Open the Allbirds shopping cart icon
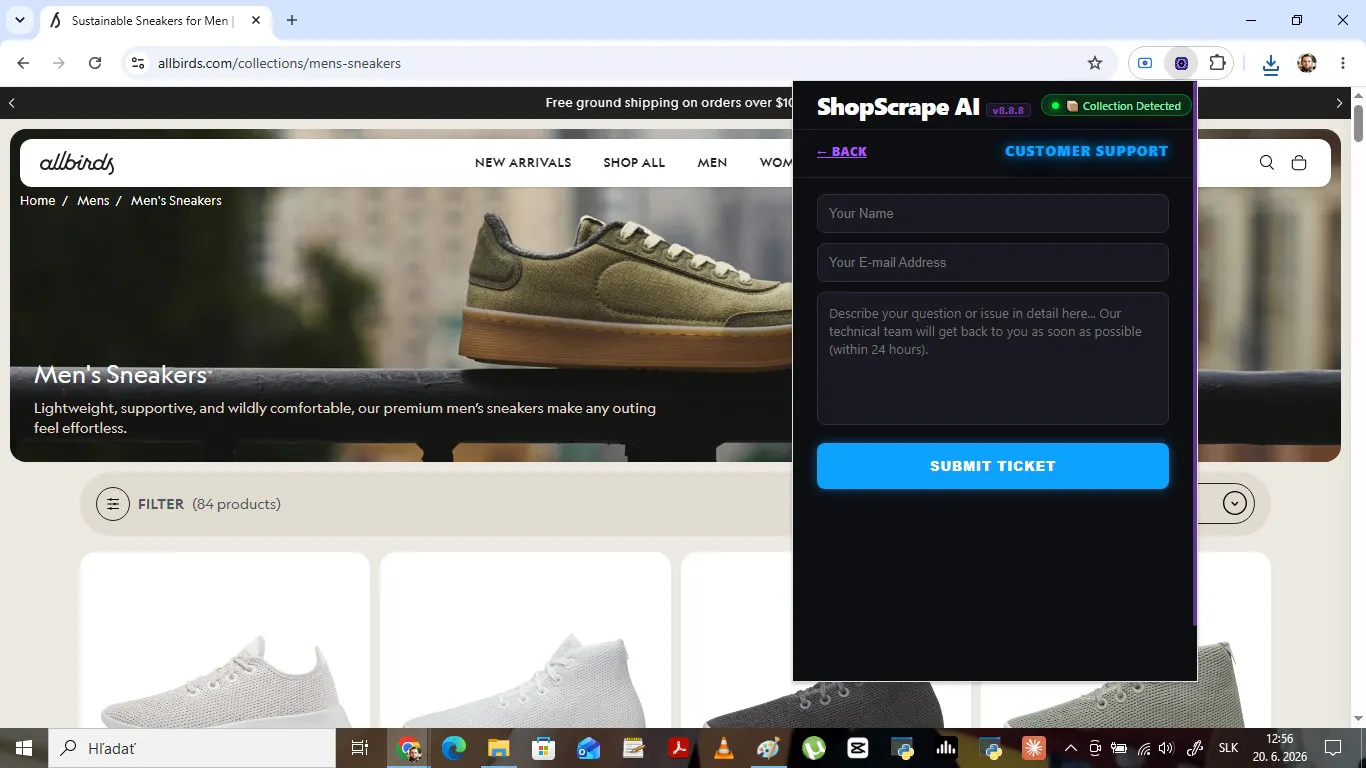Screen dimensions: 1366x768 (x=1299, y=163)
